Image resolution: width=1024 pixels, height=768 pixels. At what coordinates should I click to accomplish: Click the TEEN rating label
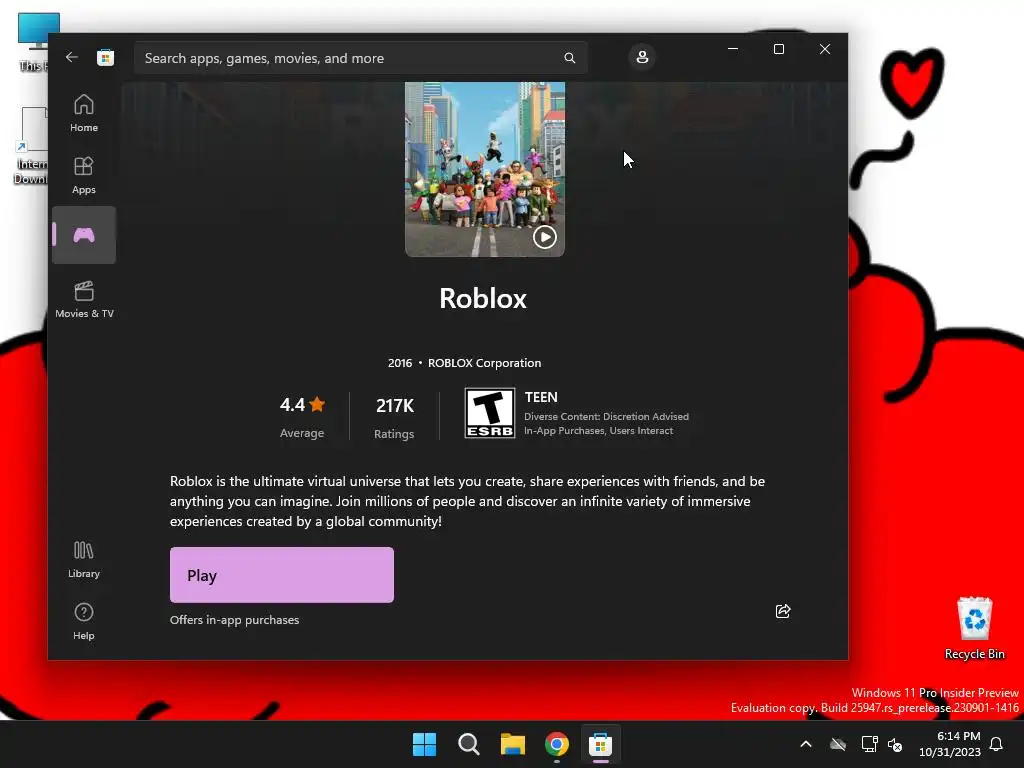pos(541,397)
